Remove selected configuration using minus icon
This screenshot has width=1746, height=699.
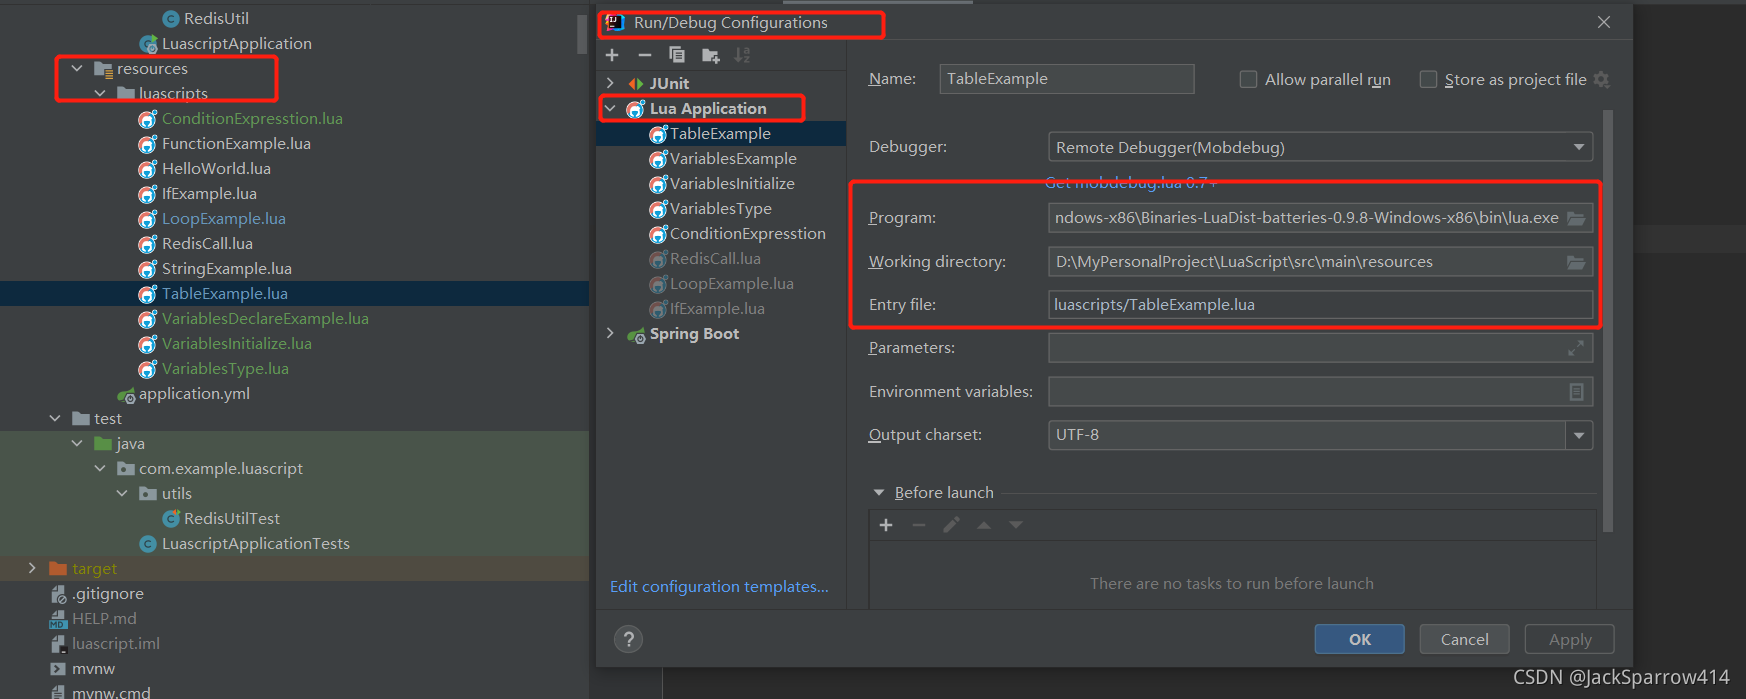tap(645, 55)
